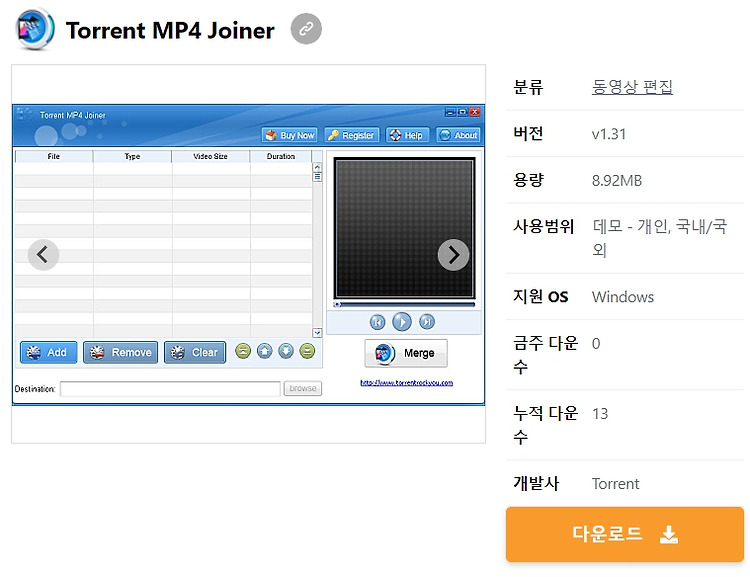Click the Torrent MP4 Joiner app logo
The width and height of the screenshot is (750, 577).
click(35, 29)
